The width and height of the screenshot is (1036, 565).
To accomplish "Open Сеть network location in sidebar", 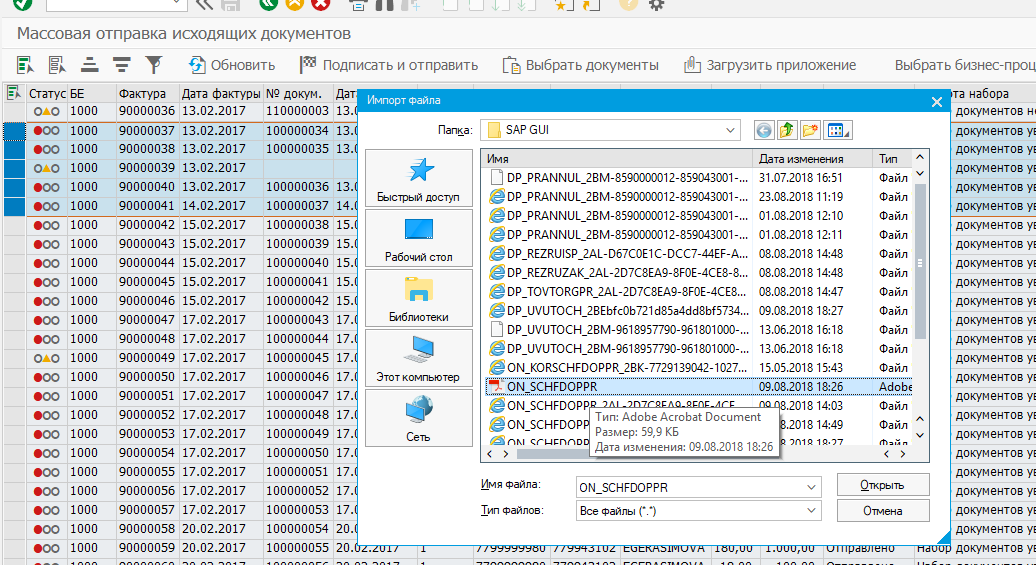I will point(418,418).
